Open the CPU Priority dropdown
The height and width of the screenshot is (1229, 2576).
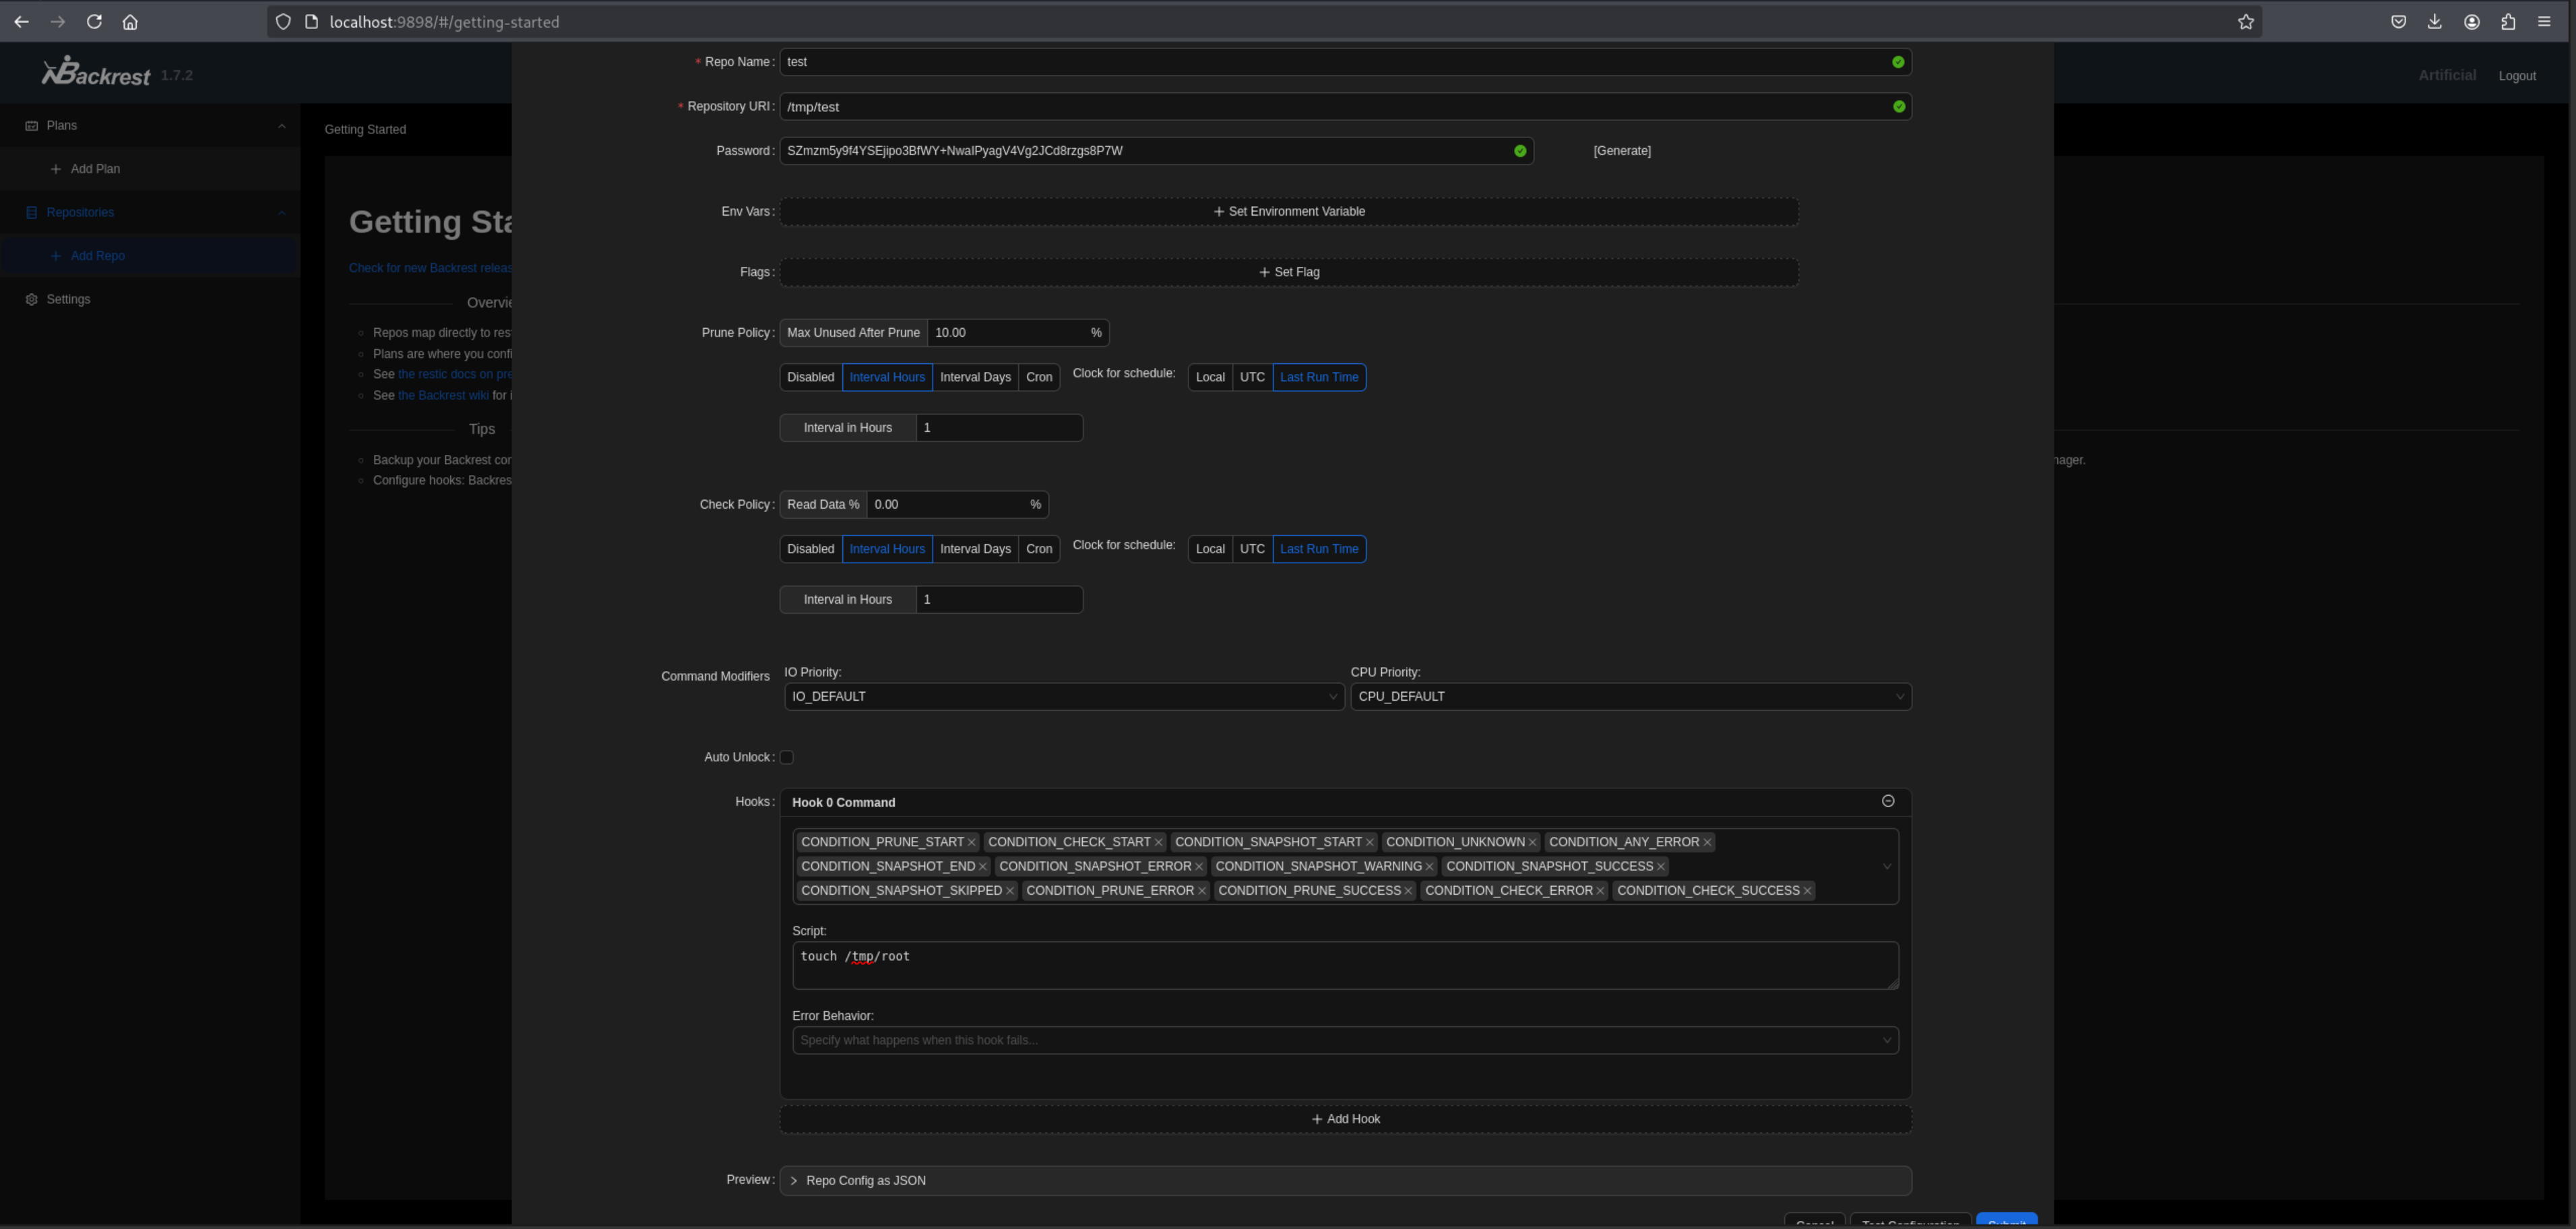pyautogui.click(x=1630, y=696)
